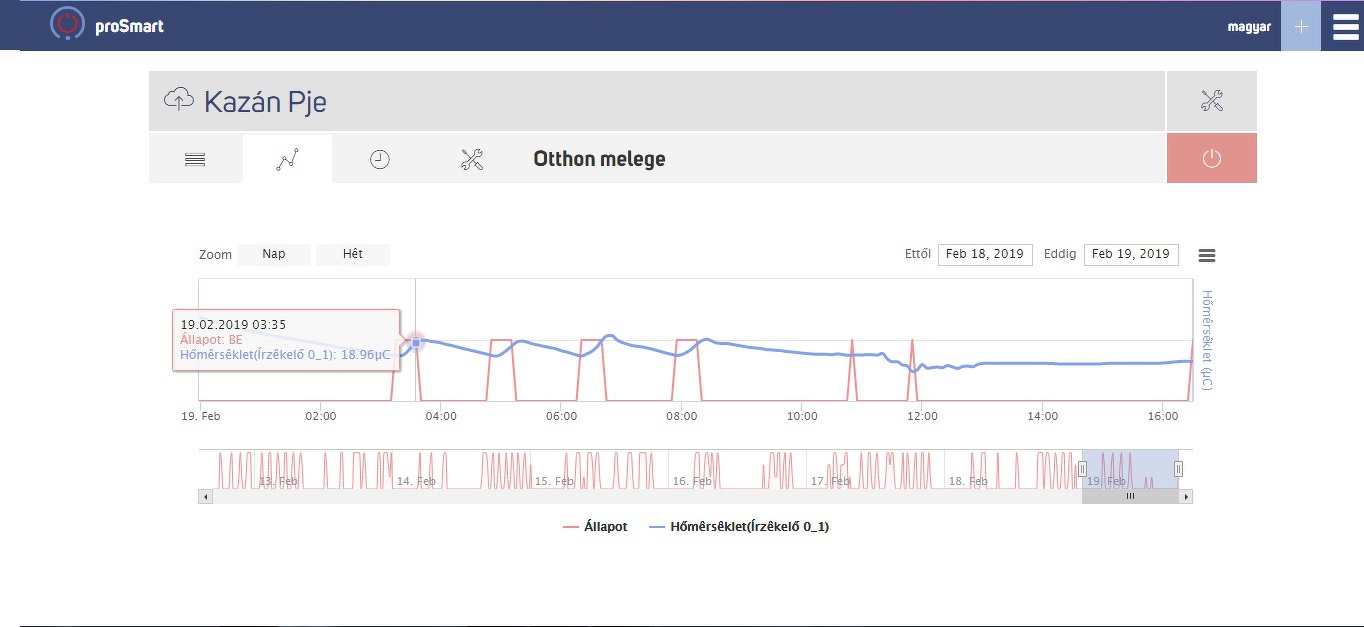Open the wrench settings in header
The height and width of the screenshot is (627, 1364).
coord(1211,101)
